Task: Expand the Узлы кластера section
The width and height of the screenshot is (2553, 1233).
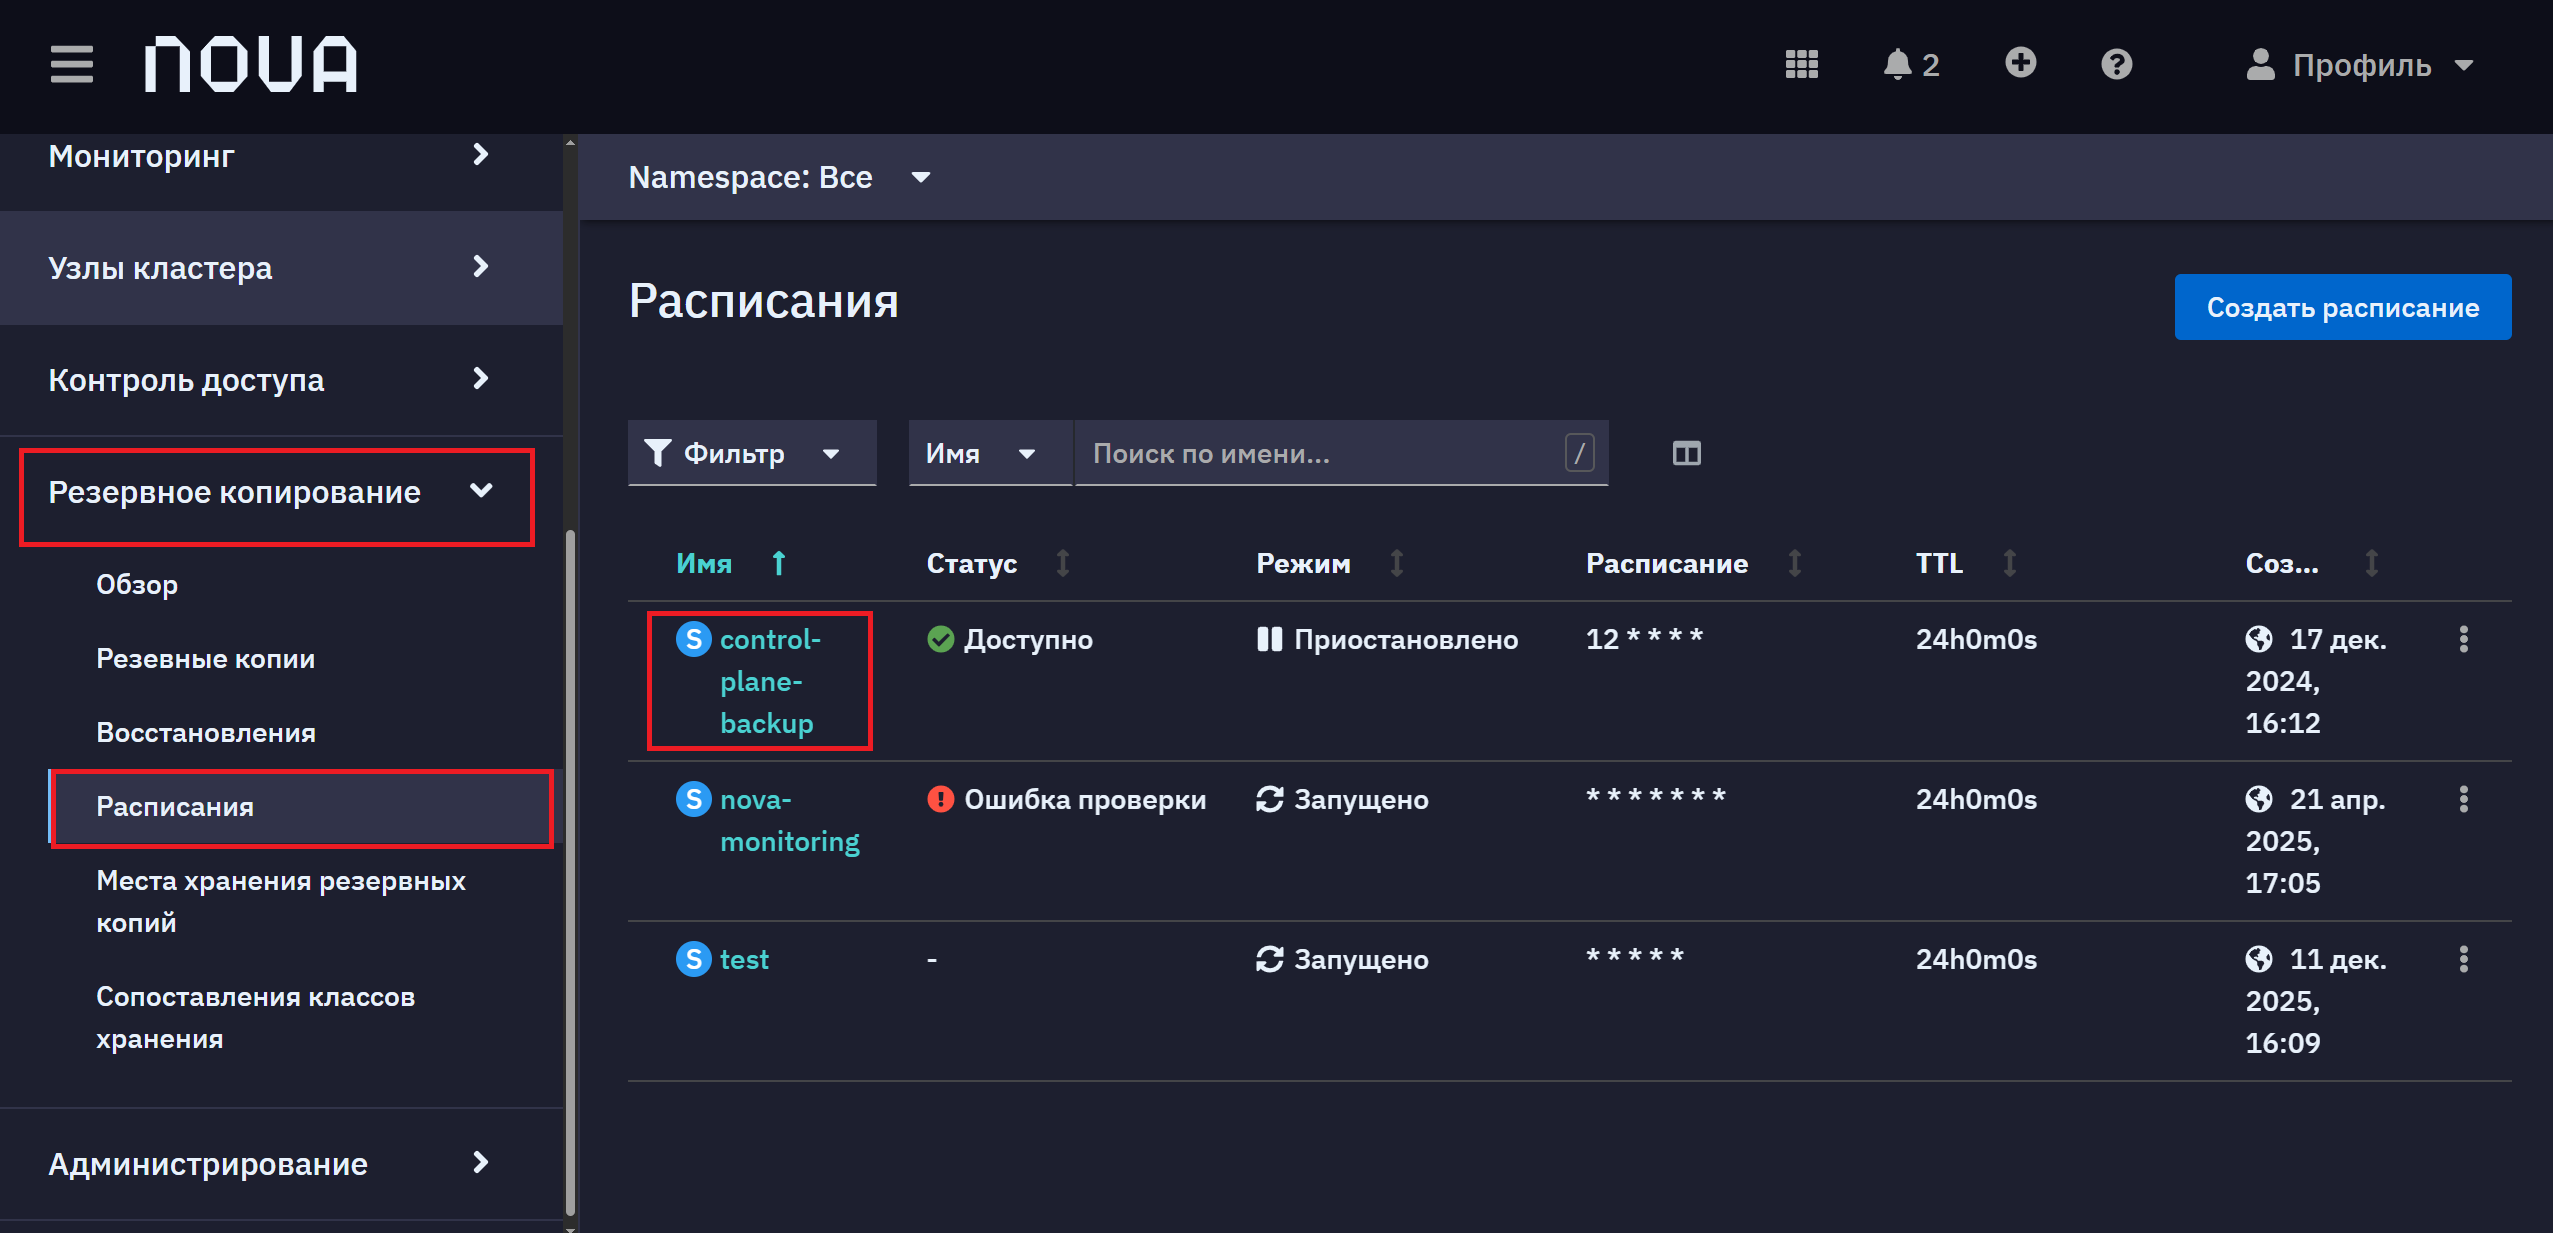Action: click(281, 268)
